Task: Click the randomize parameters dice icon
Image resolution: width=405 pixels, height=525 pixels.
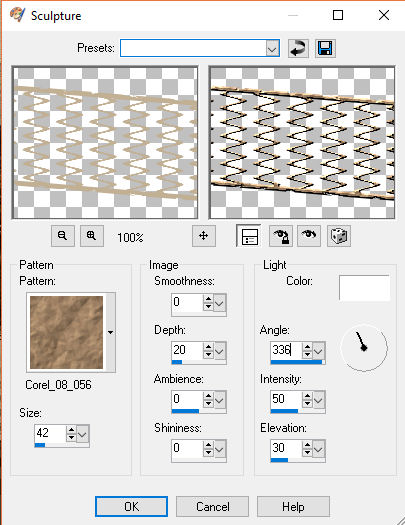Action: click(339, 236)
